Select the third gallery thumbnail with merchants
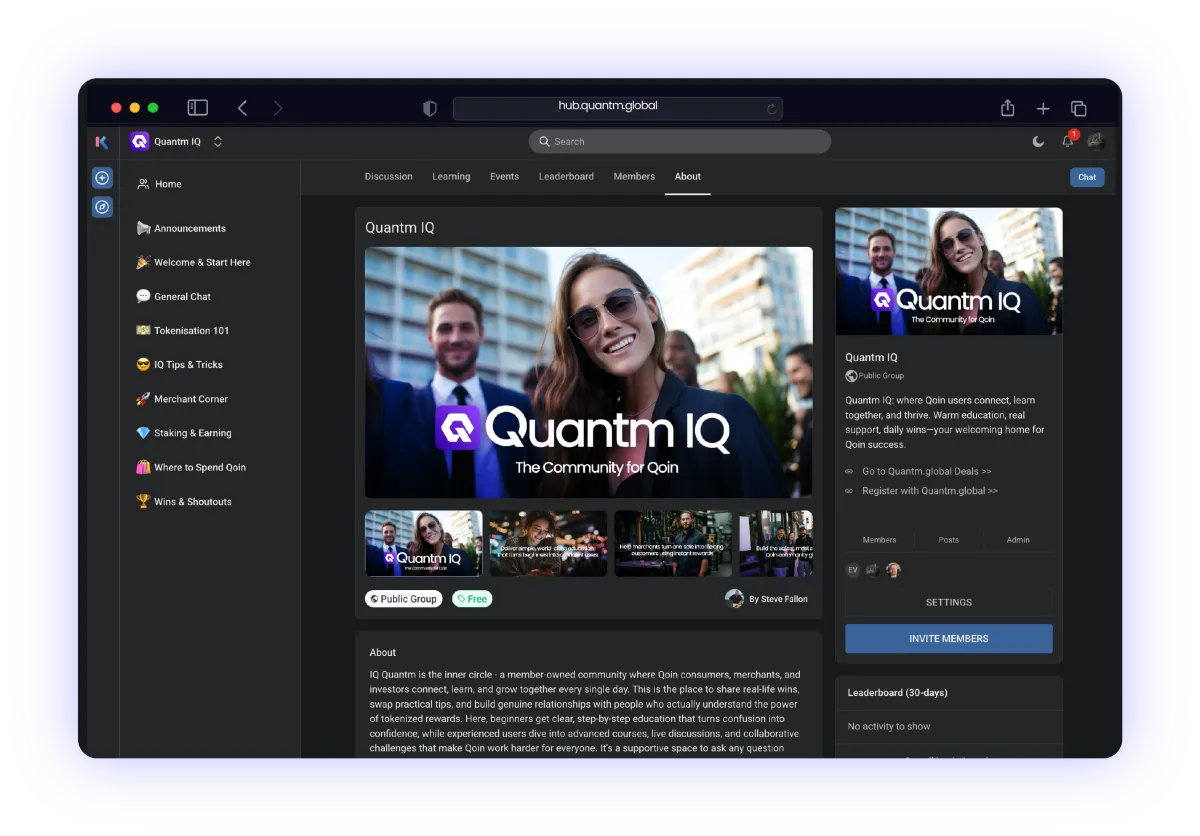This screenshot has width=1200, height=836. [673, 544]
